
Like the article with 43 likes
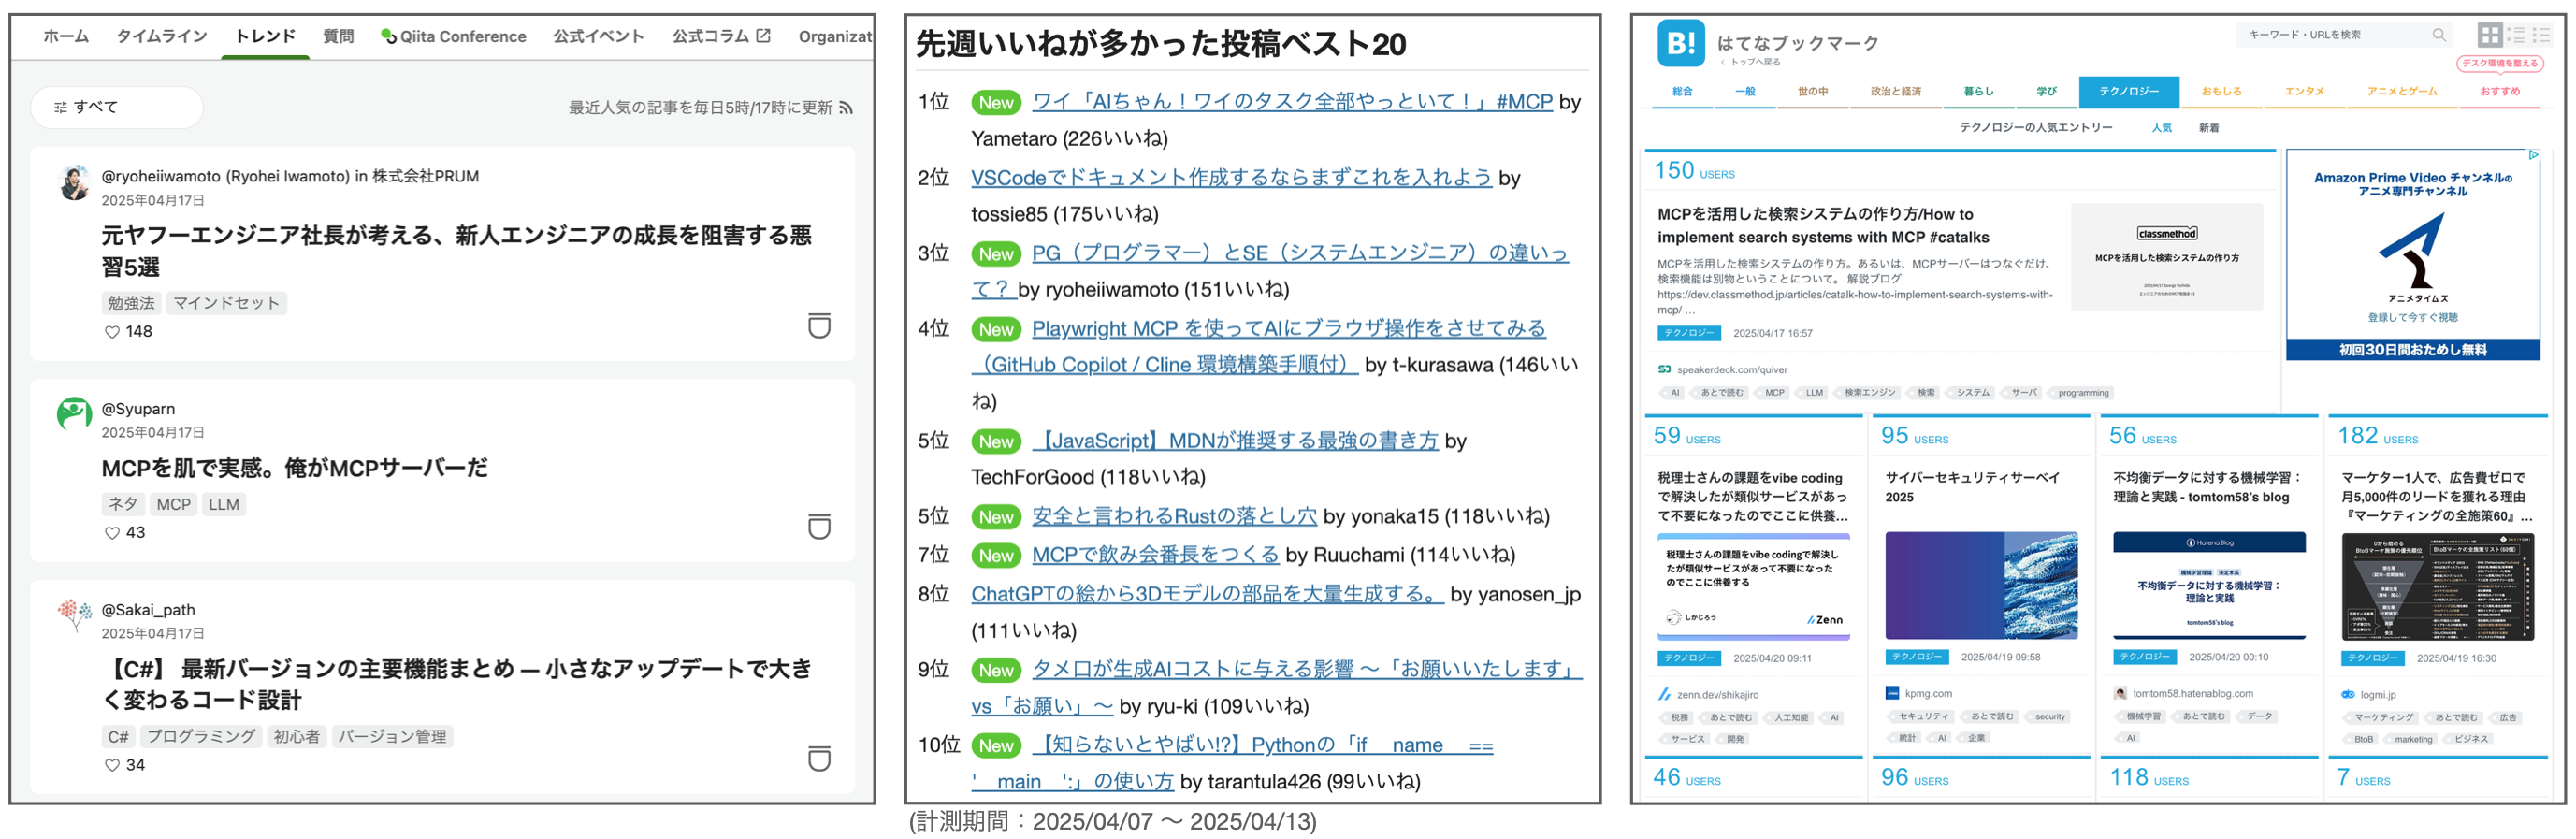click(112, 533)
